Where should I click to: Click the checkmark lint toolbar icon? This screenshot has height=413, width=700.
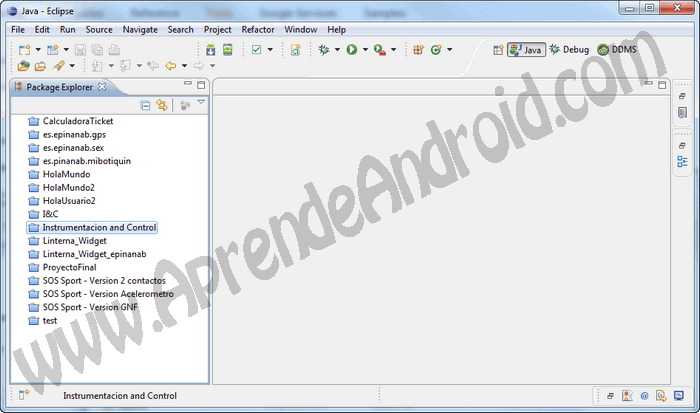[x=256, y=50]
